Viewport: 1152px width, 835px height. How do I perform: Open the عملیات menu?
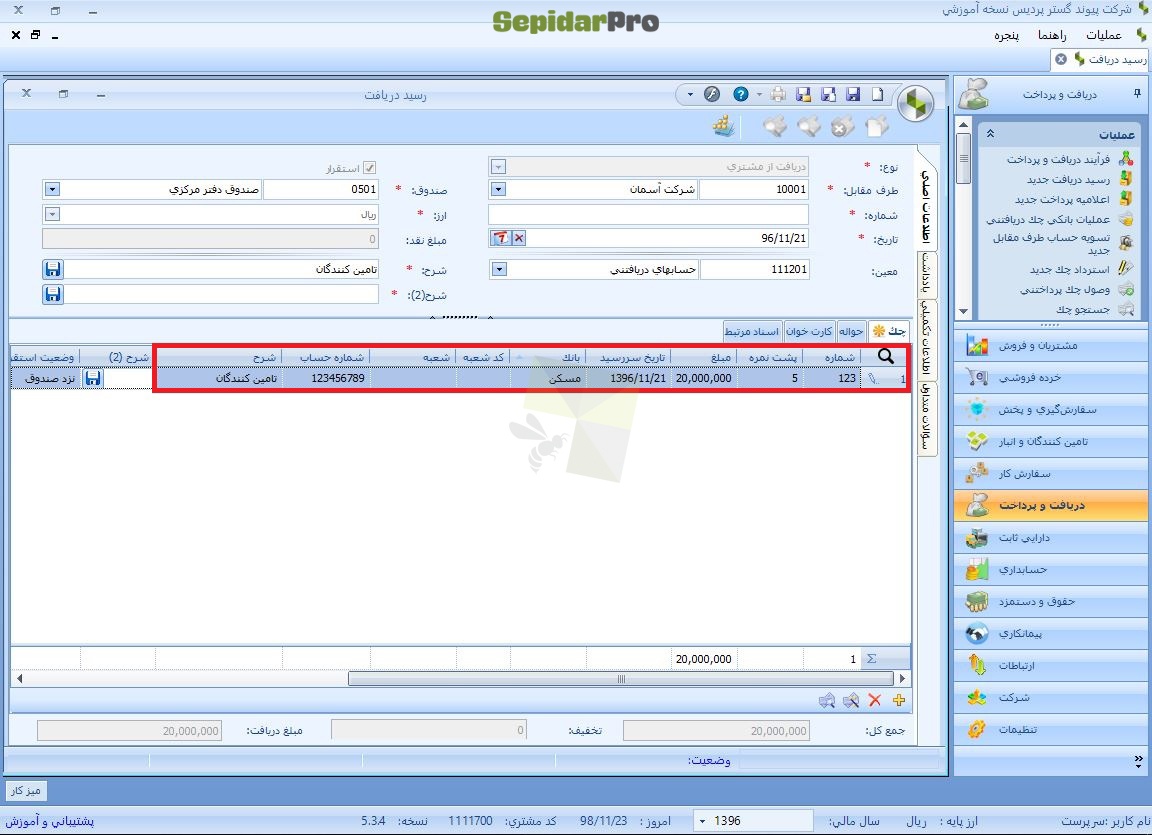1104,35
